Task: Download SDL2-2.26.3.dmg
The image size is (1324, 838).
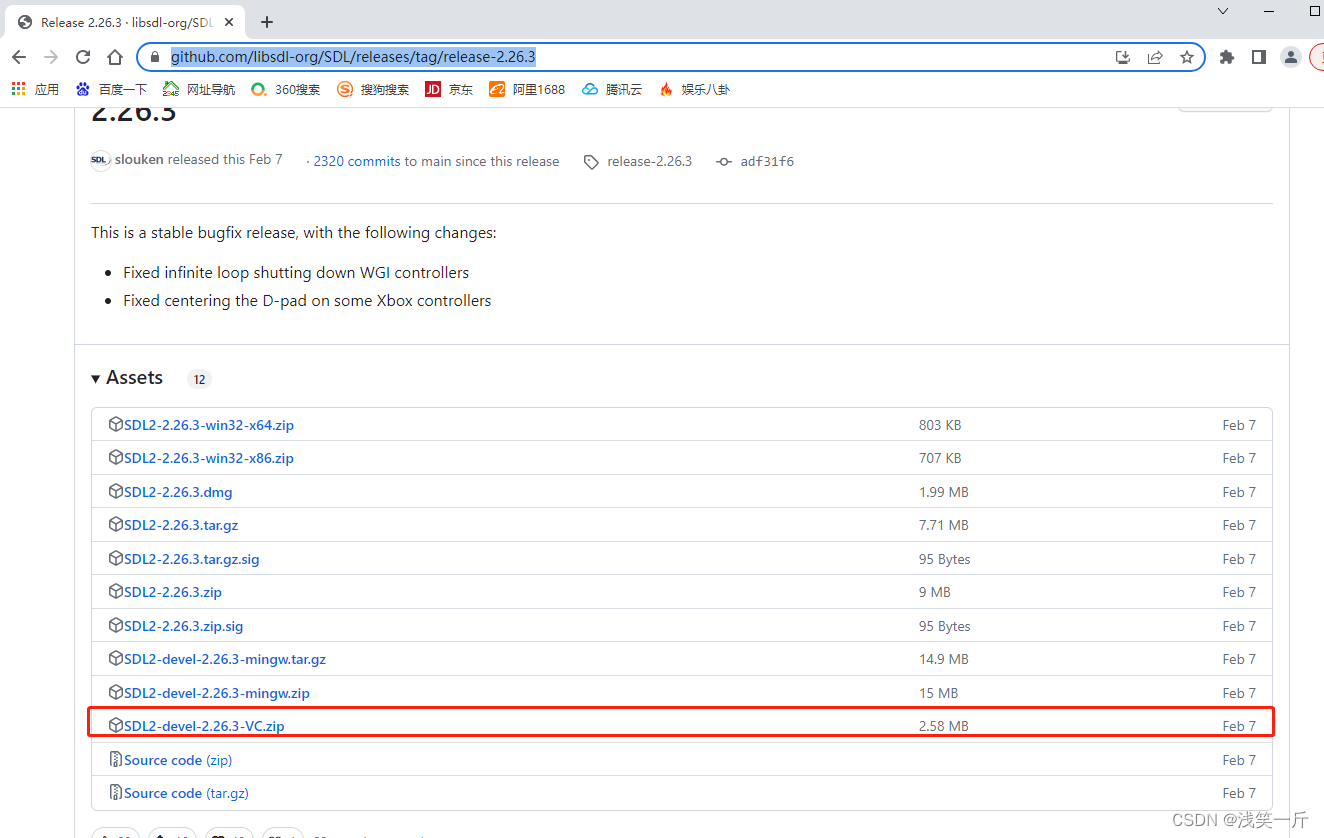Action: tap(178, 492)
